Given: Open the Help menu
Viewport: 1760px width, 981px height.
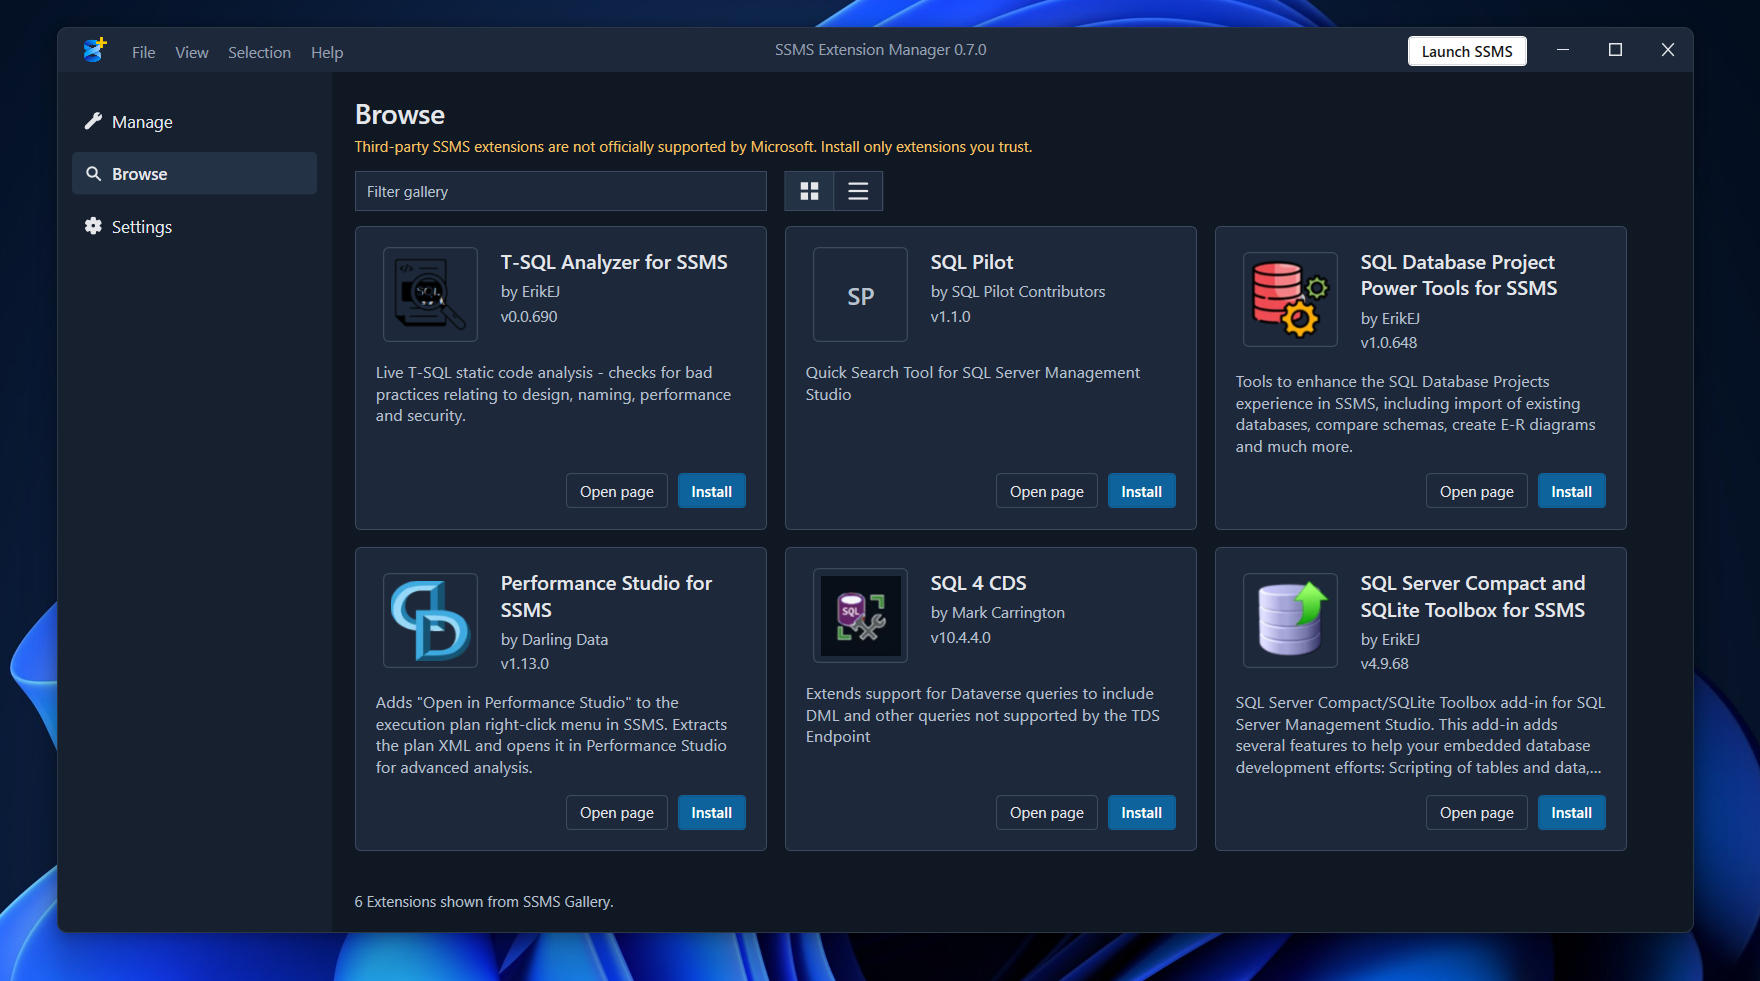Looking at the screenshot, I should pyautogui.click(x=327, y=52).
